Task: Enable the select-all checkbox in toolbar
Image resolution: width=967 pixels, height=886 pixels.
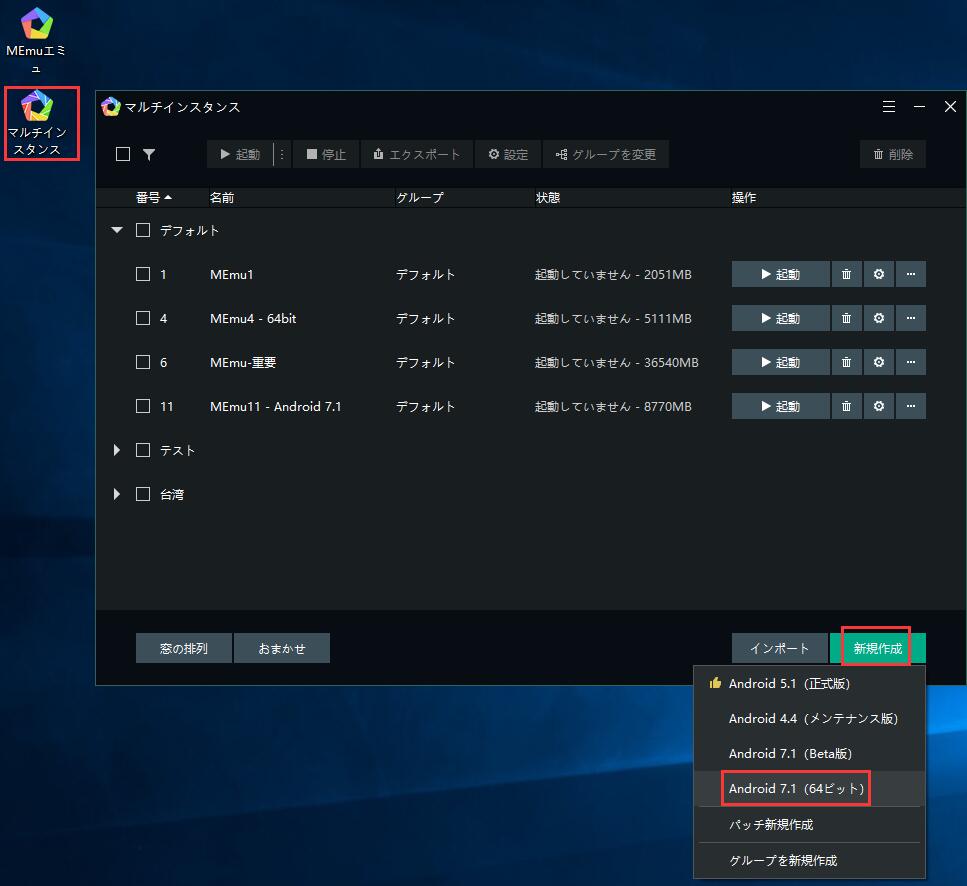Action: [x=122, y=154]
